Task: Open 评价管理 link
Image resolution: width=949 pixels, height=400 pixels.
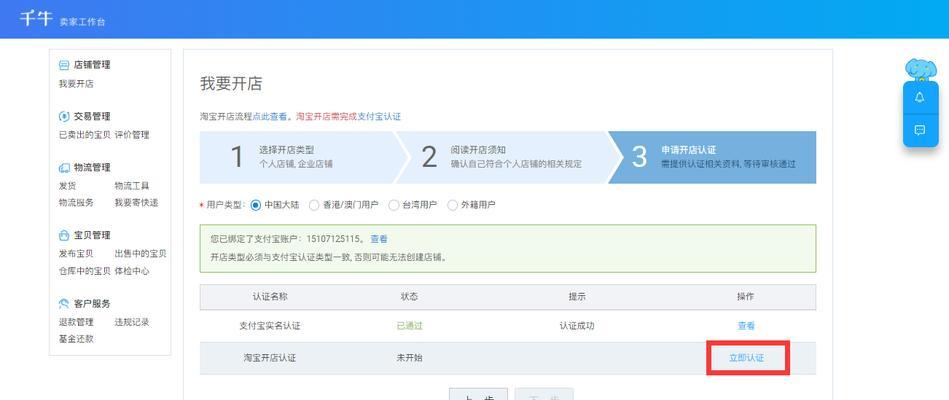Action: [x=132, y=135]
